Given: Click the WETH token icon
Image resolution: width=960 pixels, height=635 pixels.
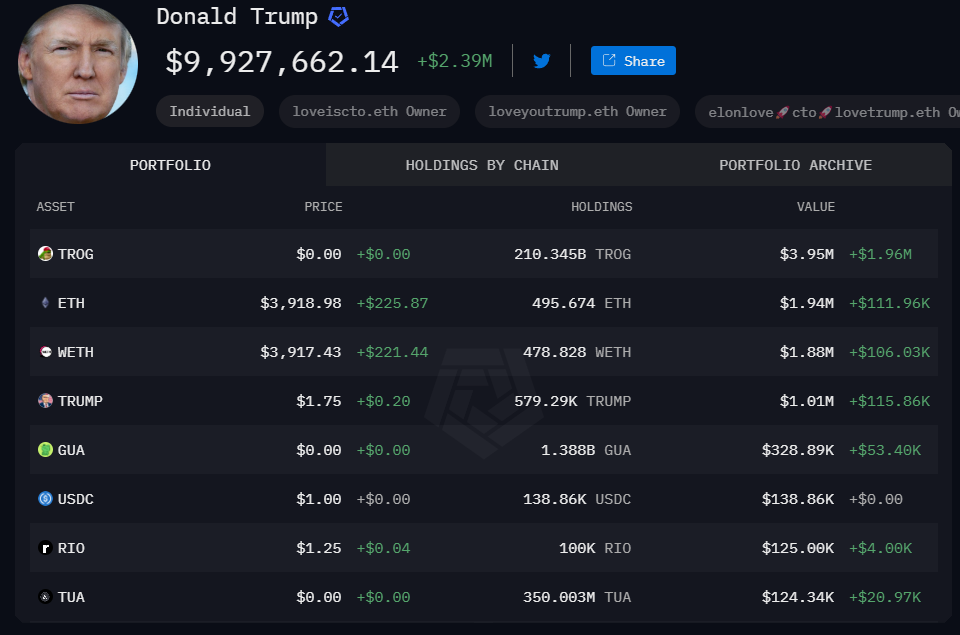Looking at the screenshot, I should [45, 351].
